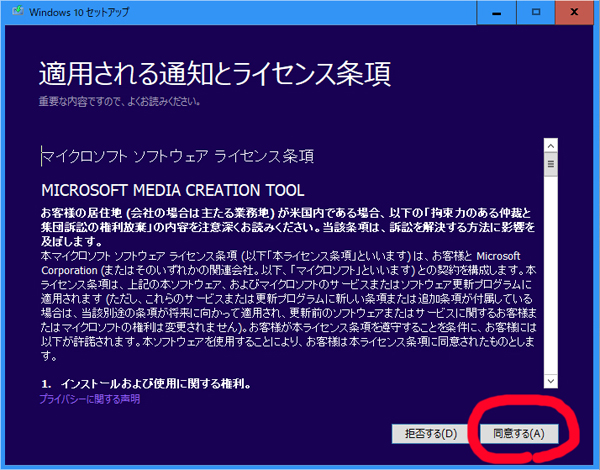Click the 拒否する(D) decline button
The image size is (600, 470).
[430, 434]
